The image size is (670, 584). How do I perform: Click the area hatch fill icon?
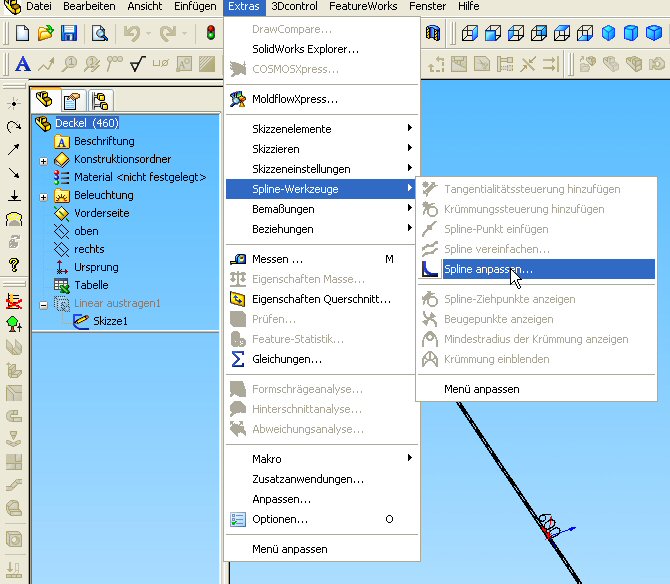coord(207,64)
